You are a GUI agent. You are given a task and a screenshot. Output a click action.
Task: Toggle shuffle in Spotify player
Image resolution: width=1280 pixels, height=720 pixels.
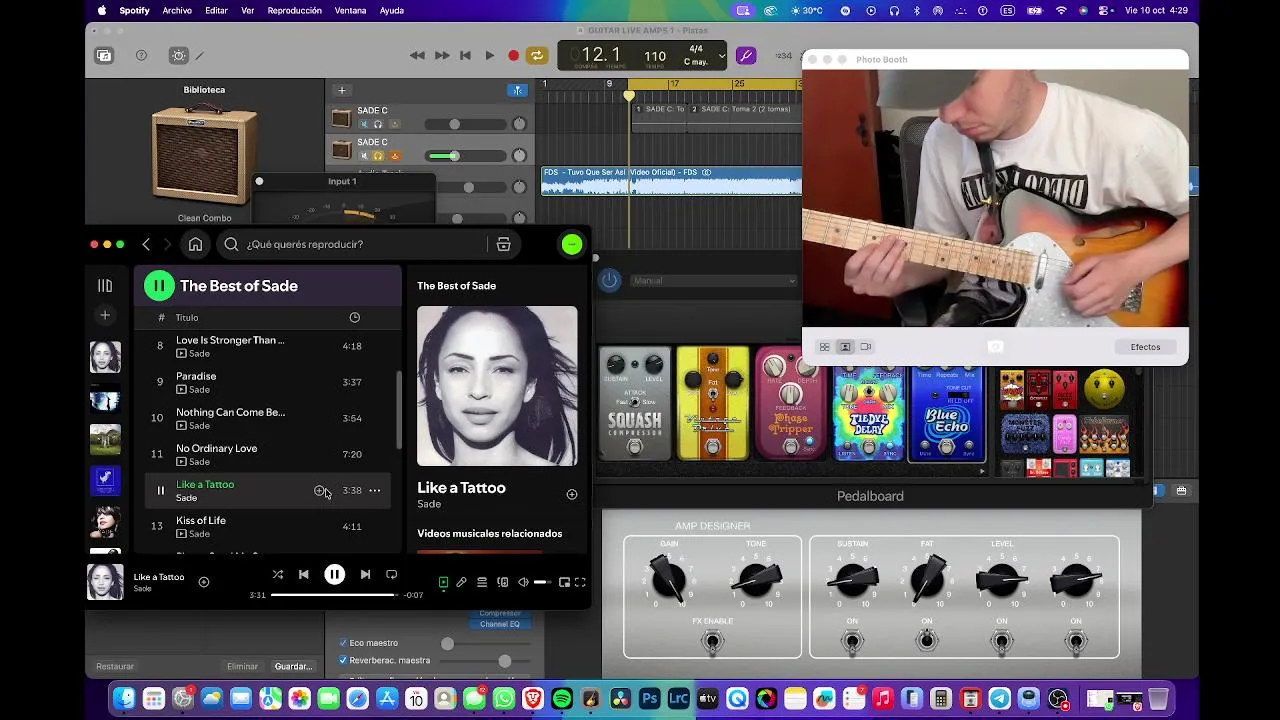click(278, 575)
